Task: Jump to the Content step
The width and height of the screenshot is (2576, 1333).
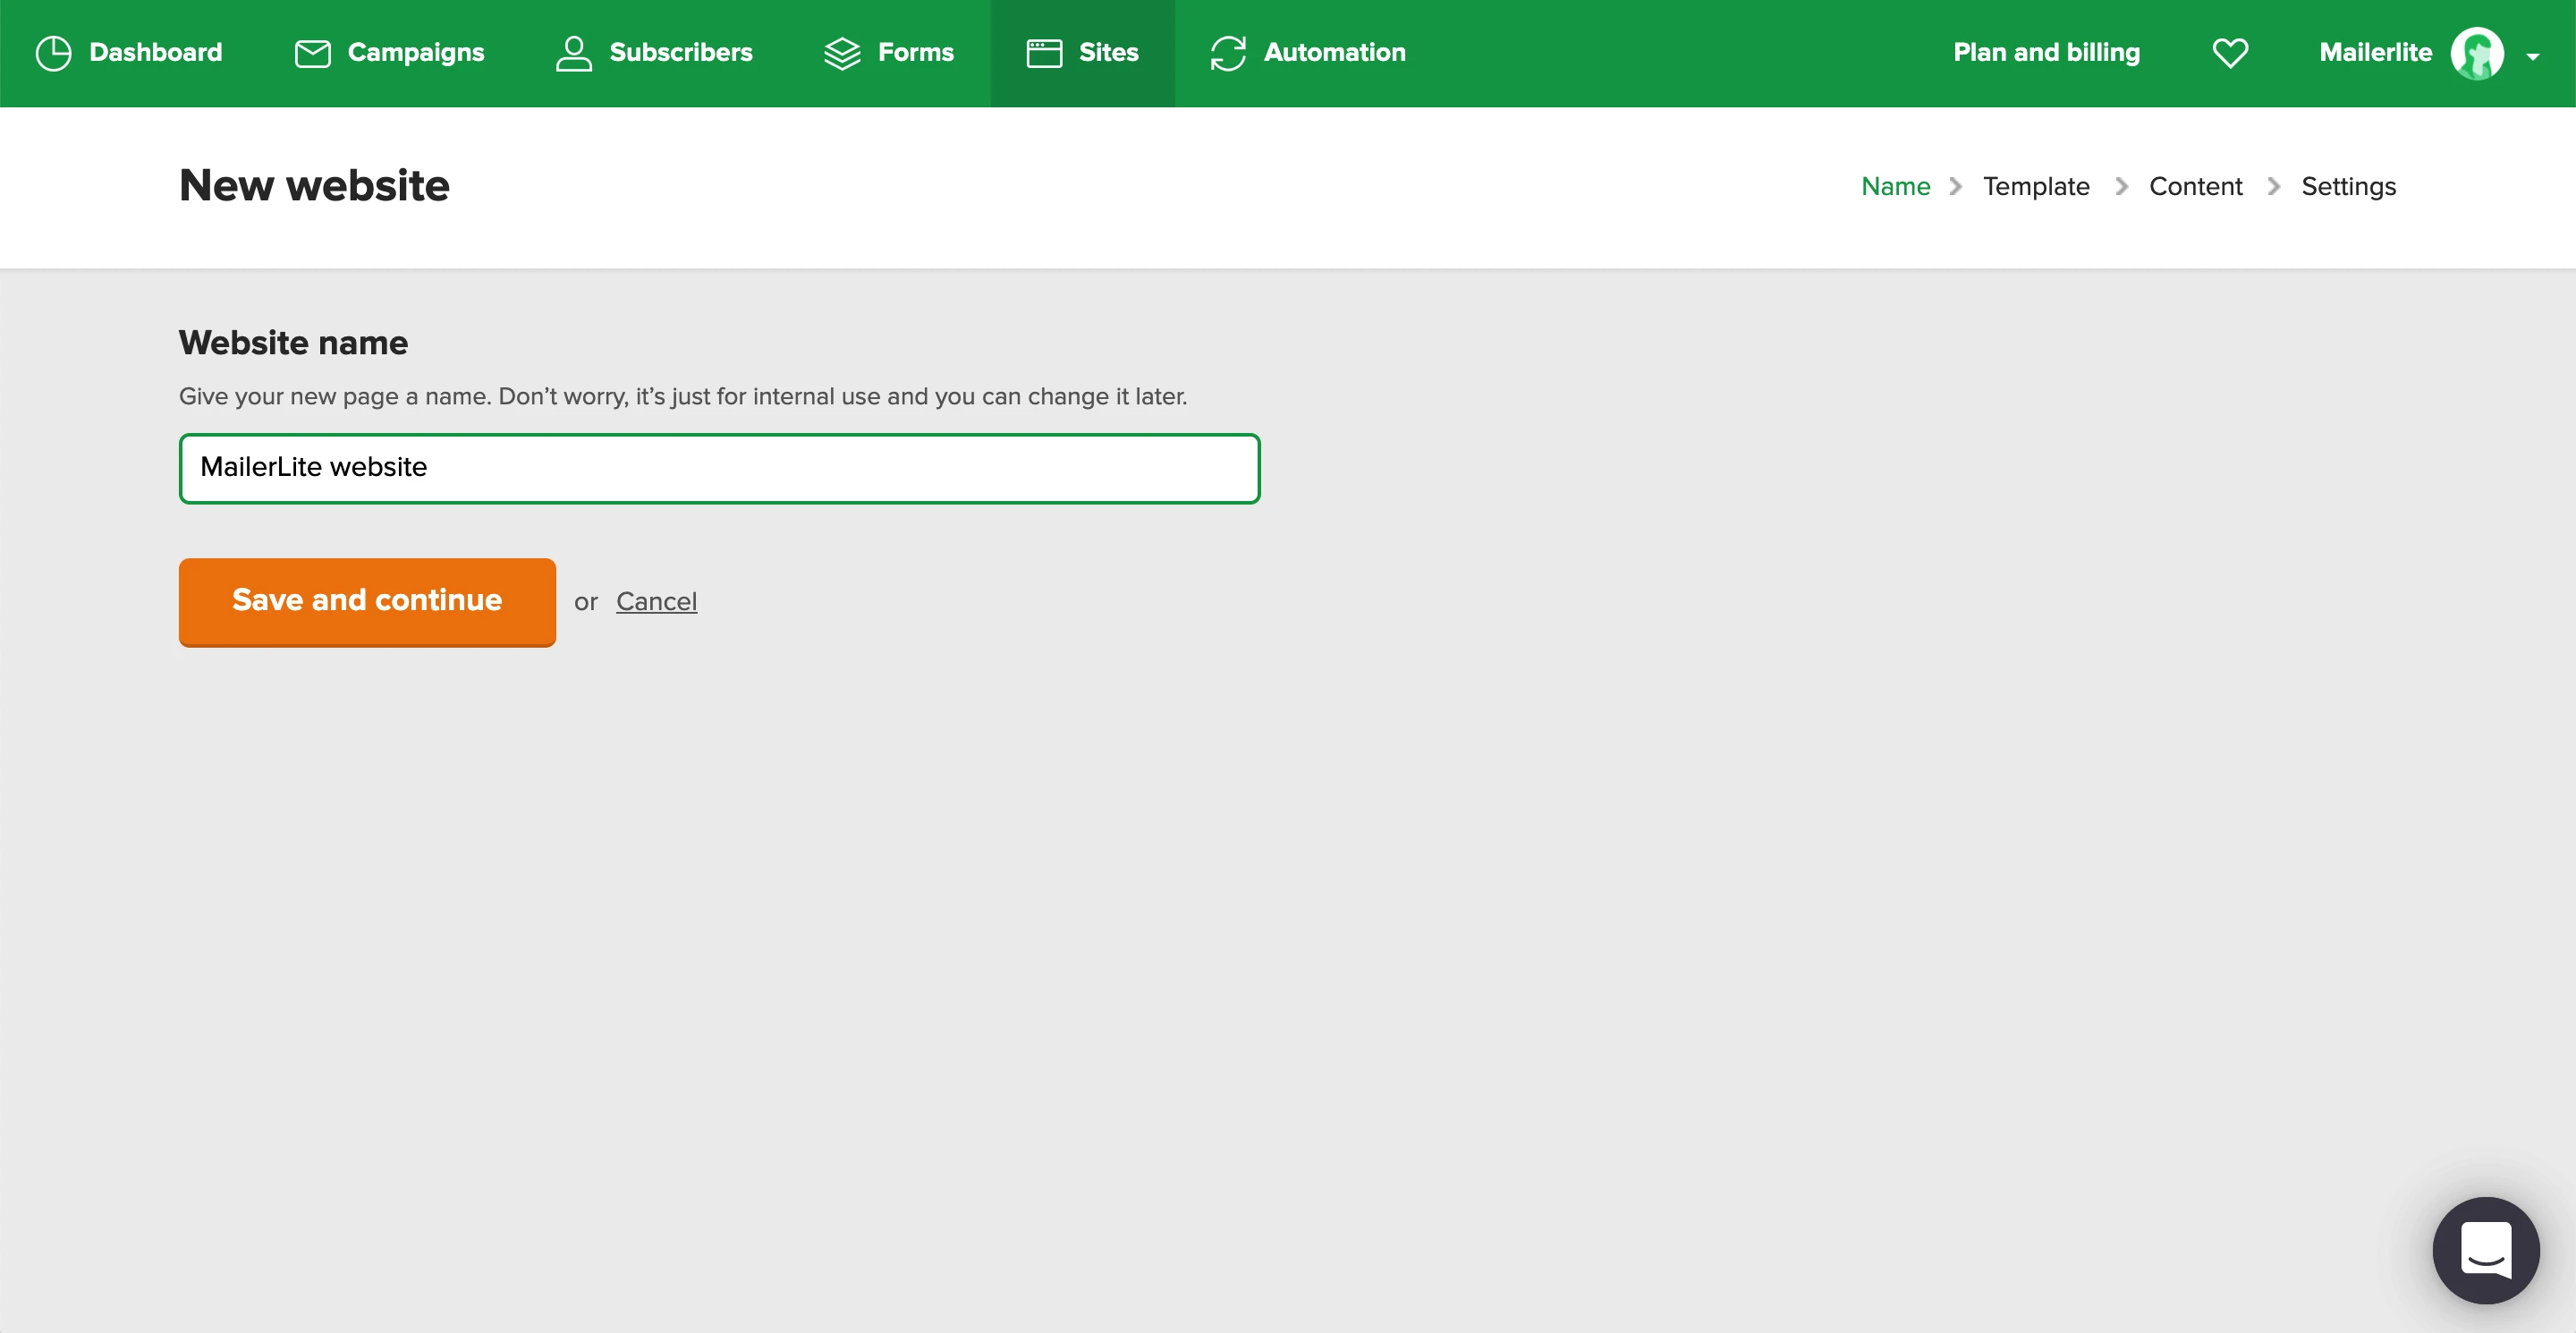Action: tap(2195, 187)
